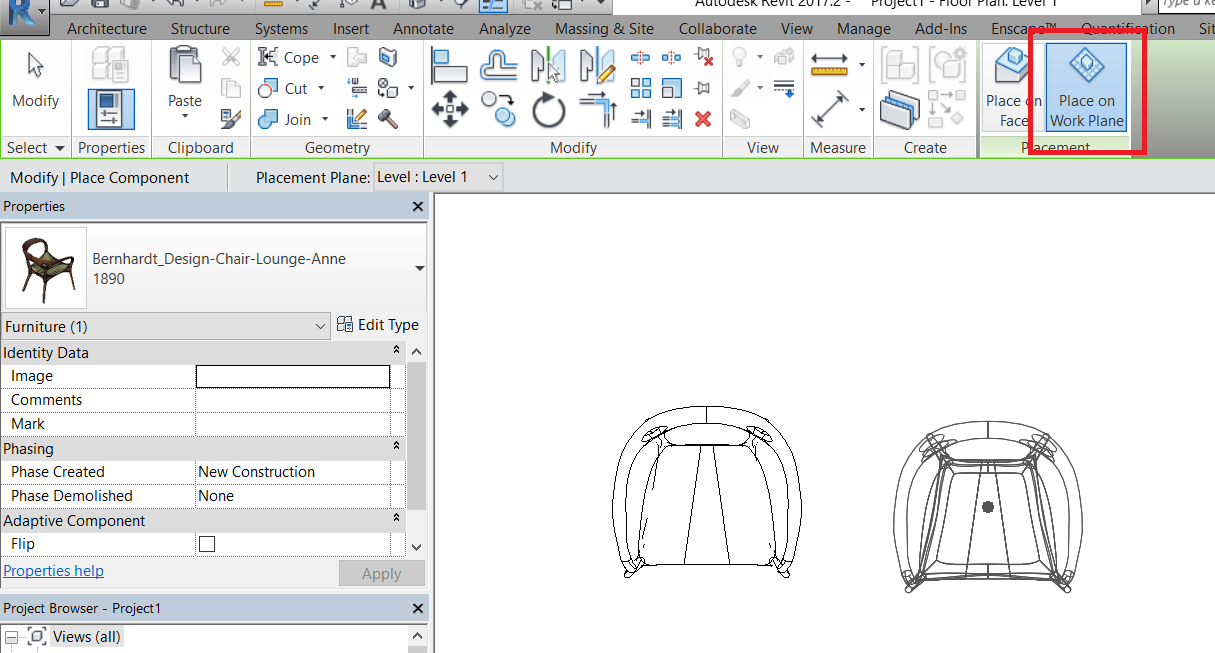1215x653 pixels.
Task: Select the Move tool
Action: pyautogui.click(x=450, y=108)
